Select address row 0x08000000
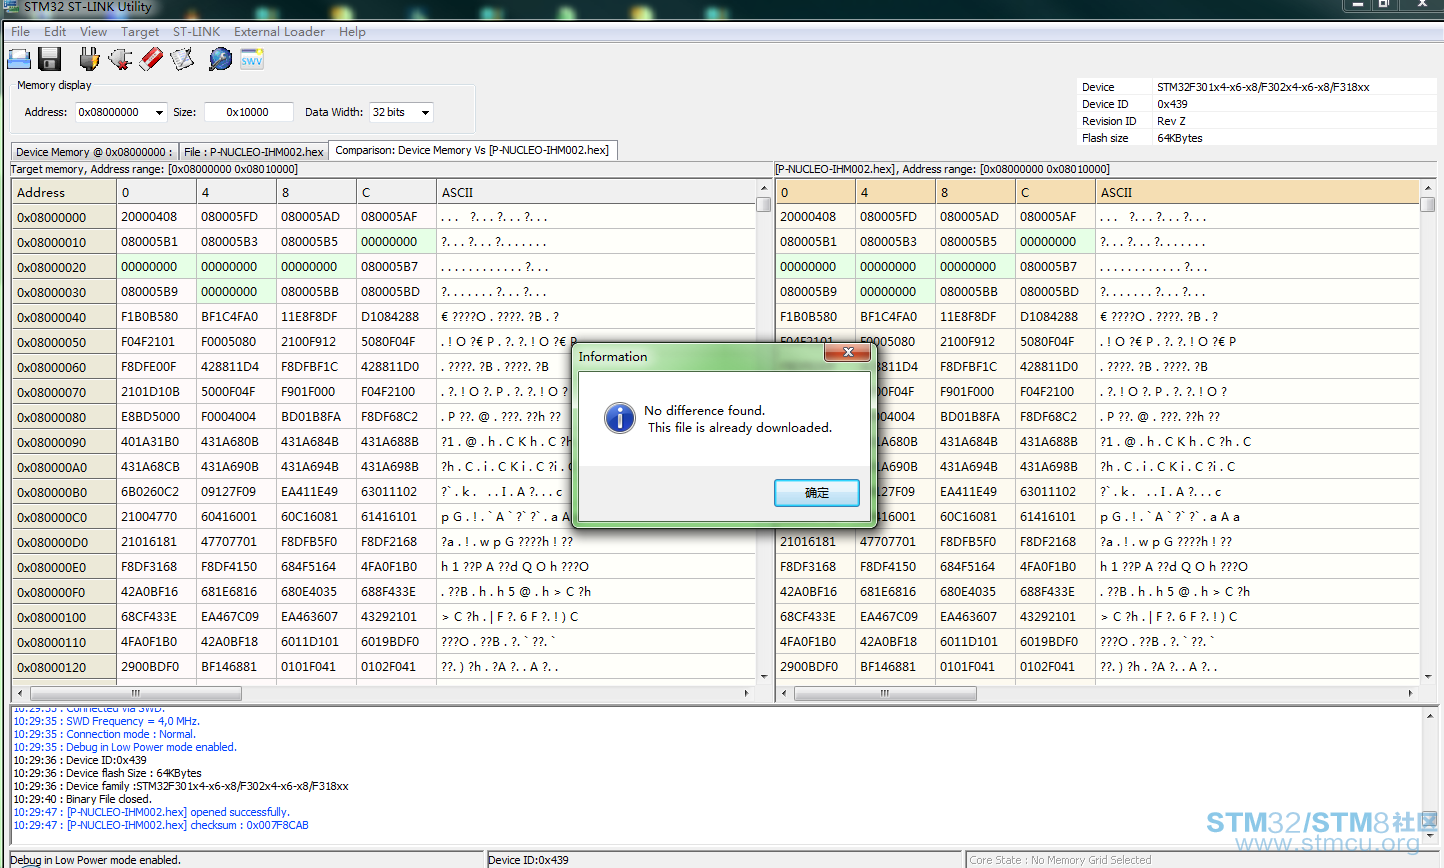 click(x=64, y=217)
